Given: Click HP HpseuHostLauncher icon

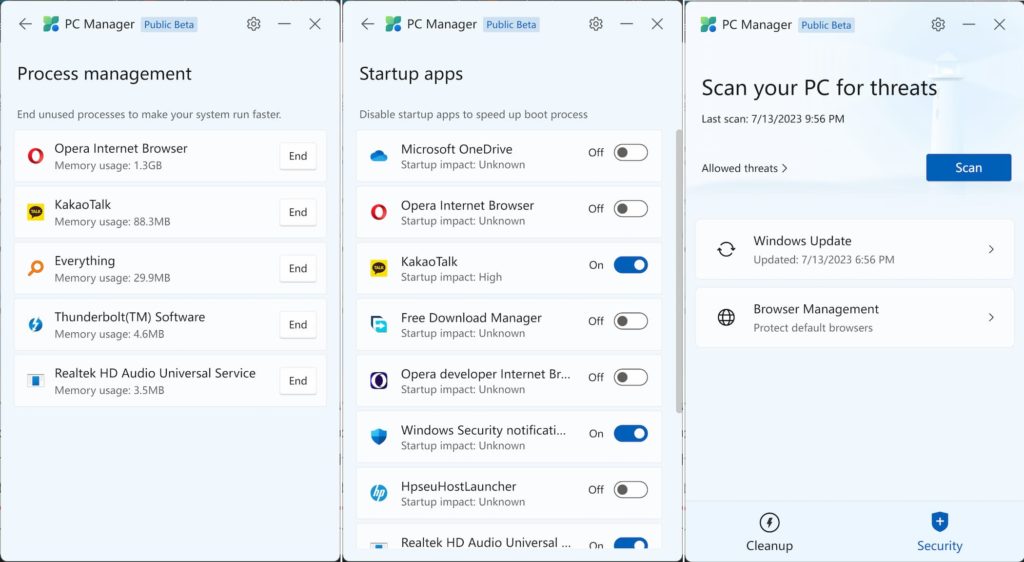Looking at the screenshot, I should click(x=379, y=493).
